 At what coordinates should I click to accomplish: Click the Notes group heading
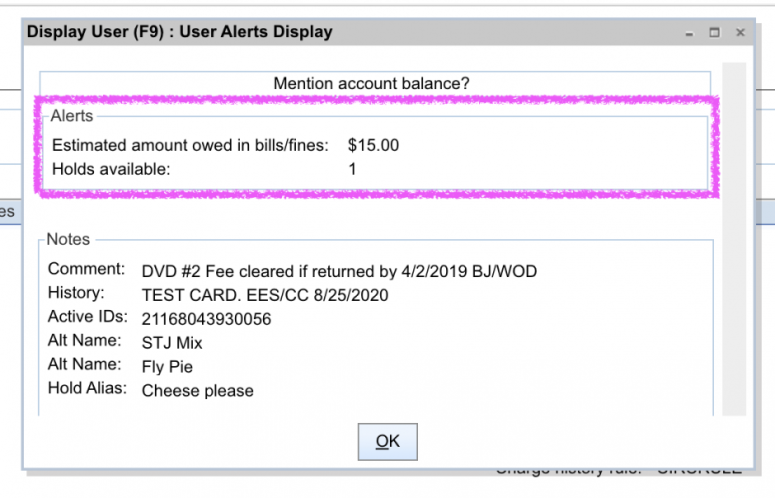[68, 240]
